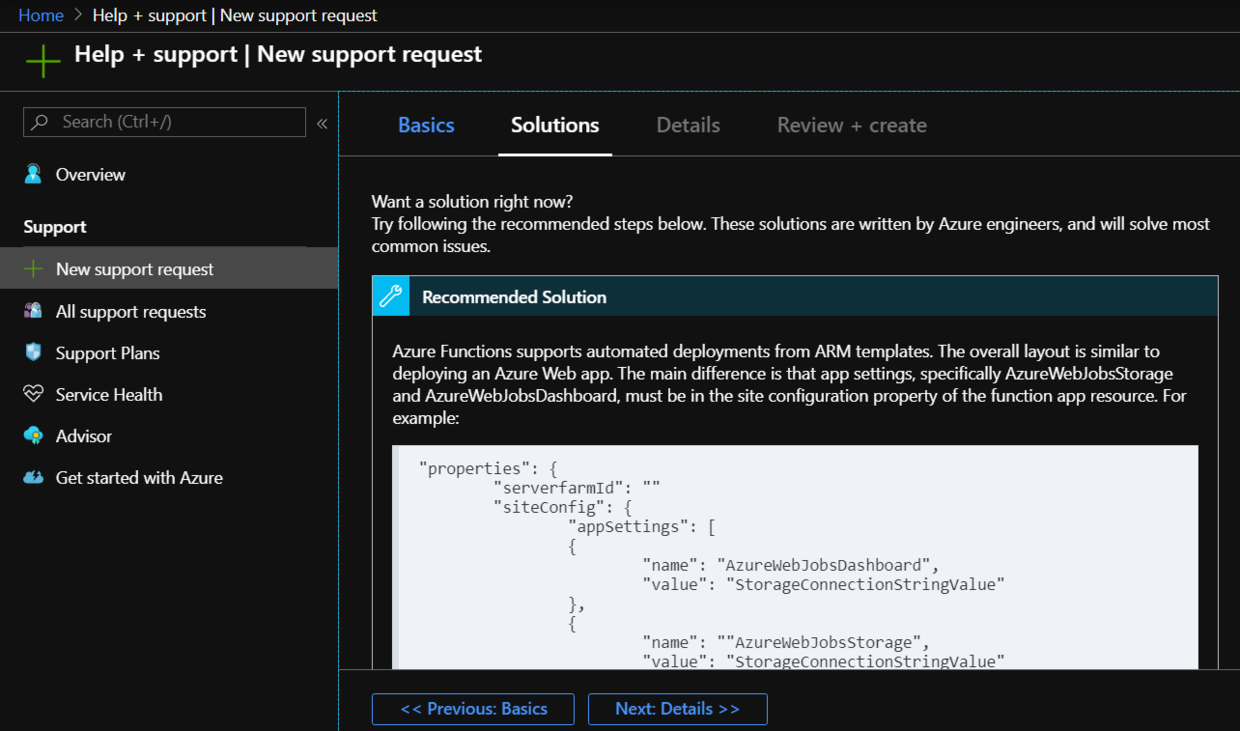Click the Overview person icon

click(33, 175)
